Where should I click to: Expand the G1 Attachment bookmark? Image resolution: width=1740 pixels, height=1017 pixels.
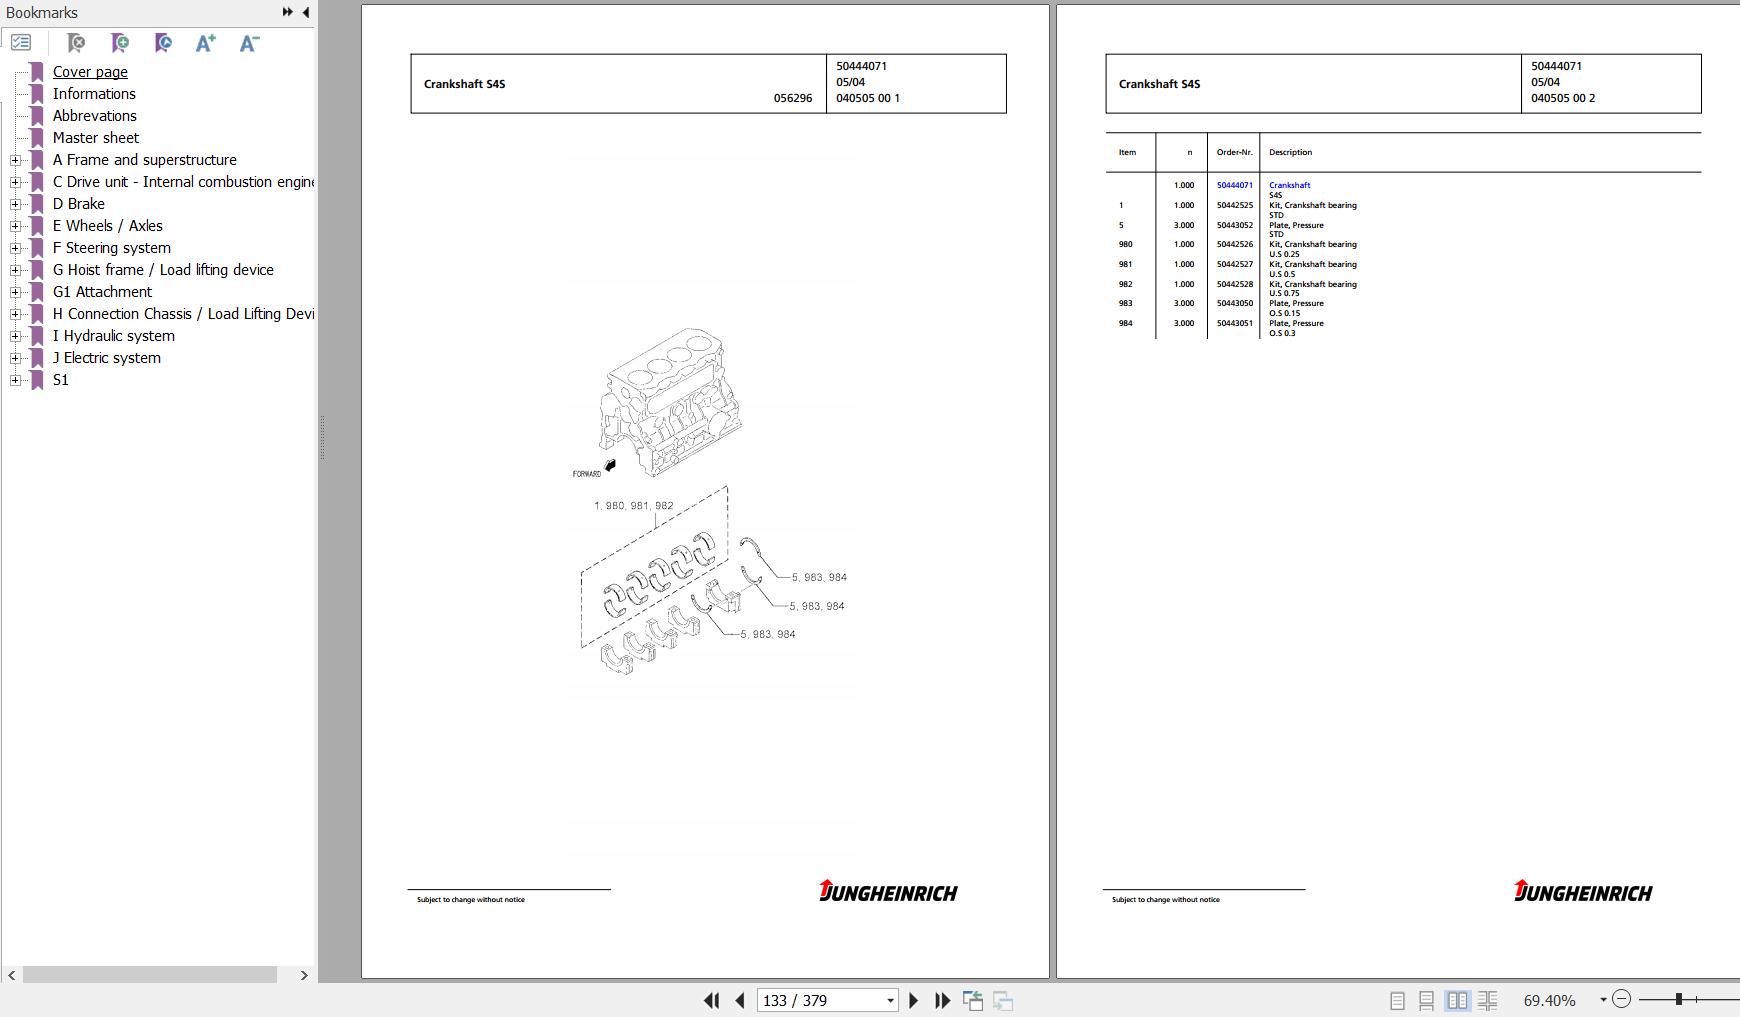click(x=15, y=292)
